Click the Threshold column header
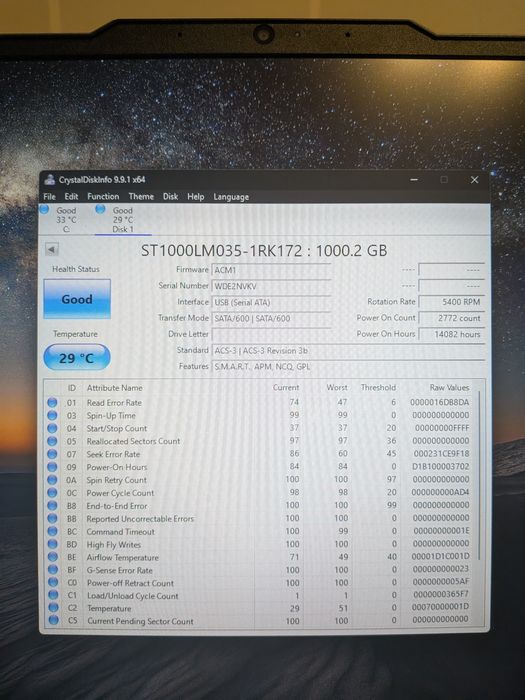Viewport: 525px width, 700px height. pos(378,388)
